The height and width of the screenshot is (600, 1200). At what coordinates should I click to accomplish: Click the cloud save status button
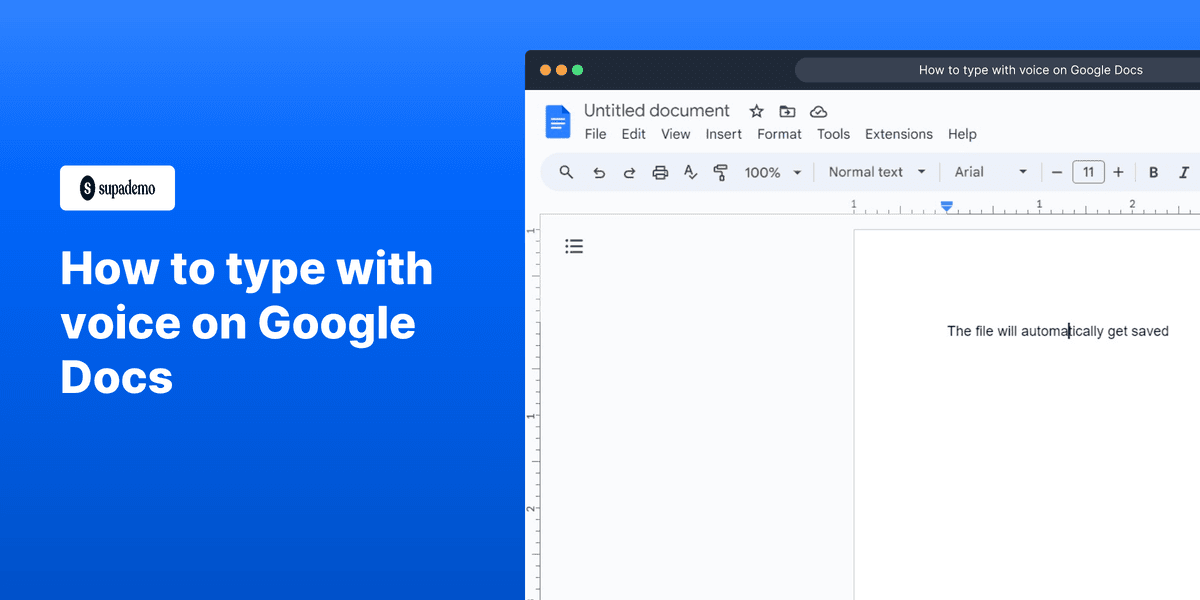pyautogui.click(x=818, y=111)
